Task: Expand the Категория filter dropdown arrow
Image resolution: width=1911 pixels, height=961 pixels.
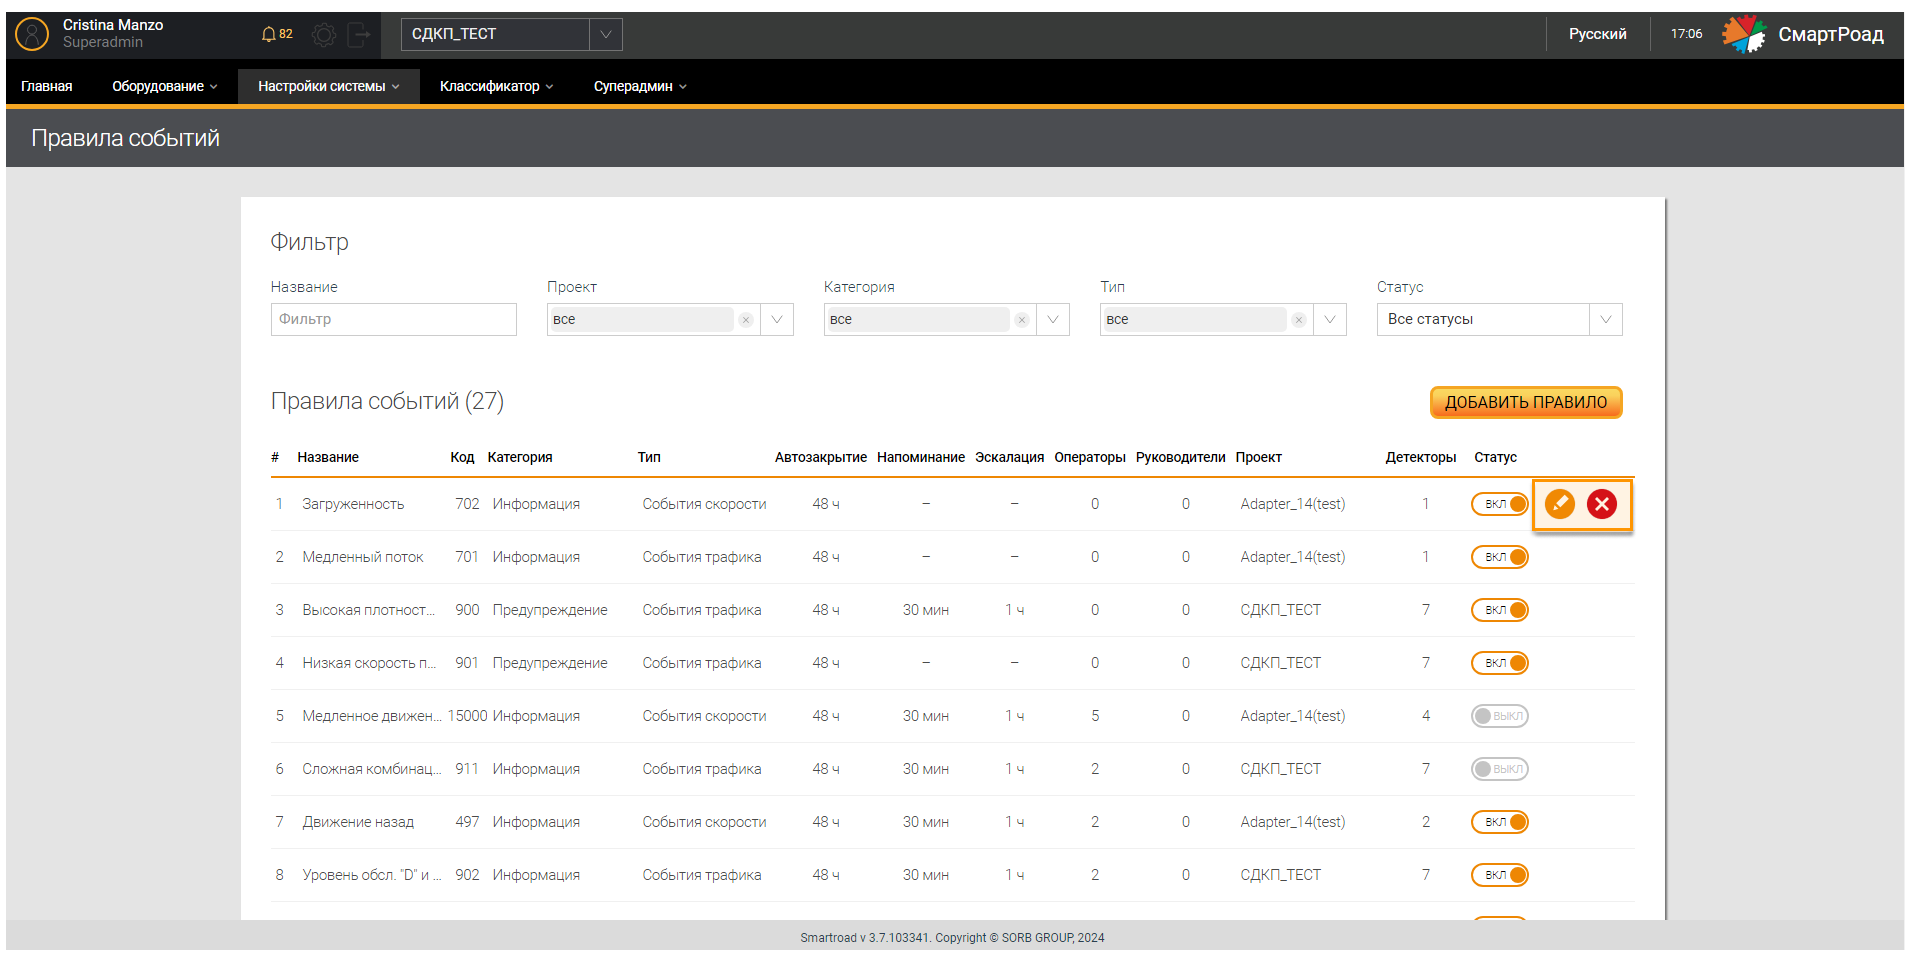Action: click(x=1053, y=320)
